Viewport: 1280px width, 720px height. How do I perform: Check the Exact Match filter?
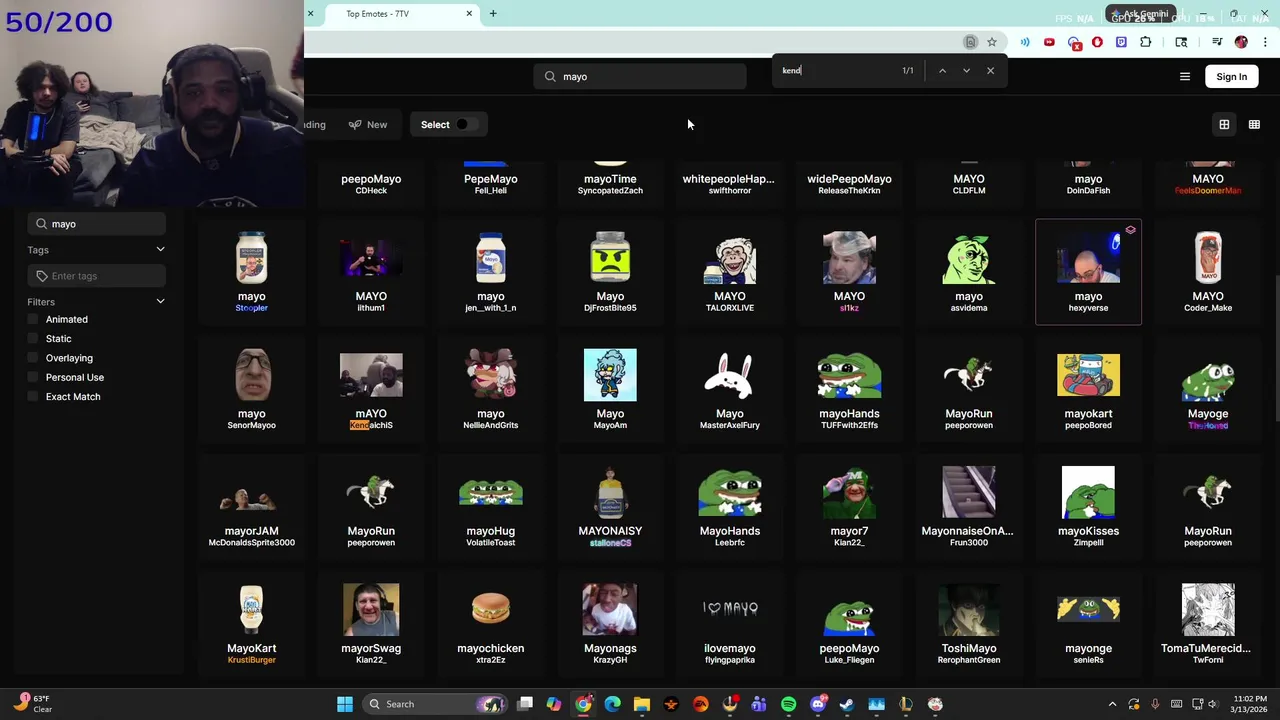pyautogui.click(x=33, y=397)
